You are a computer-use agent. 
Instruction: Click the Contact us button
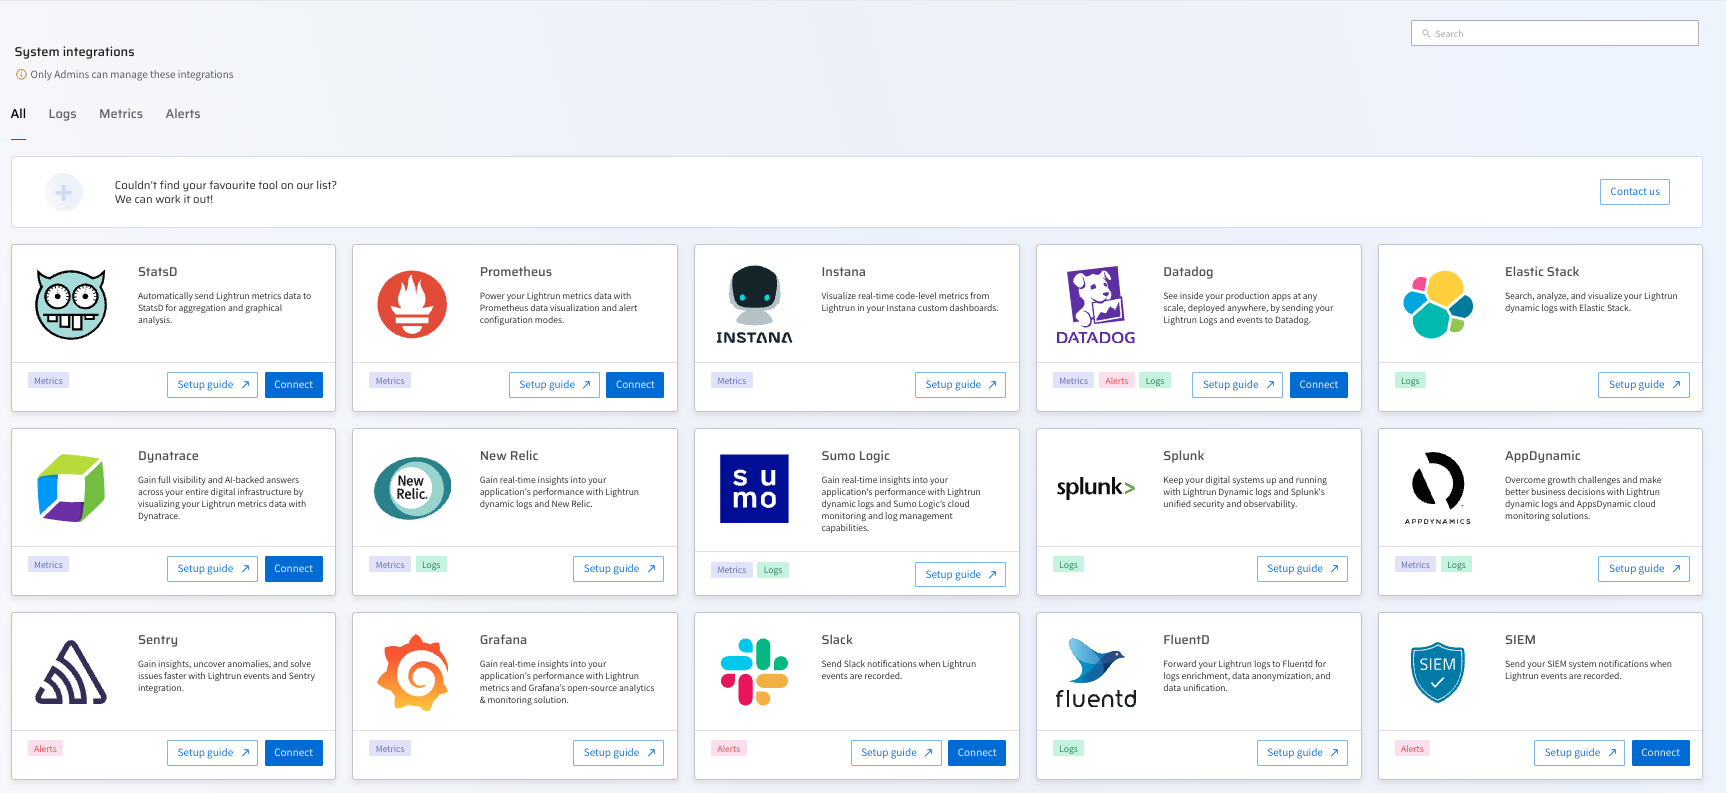pyautogui.click(x=1635, y=192)
